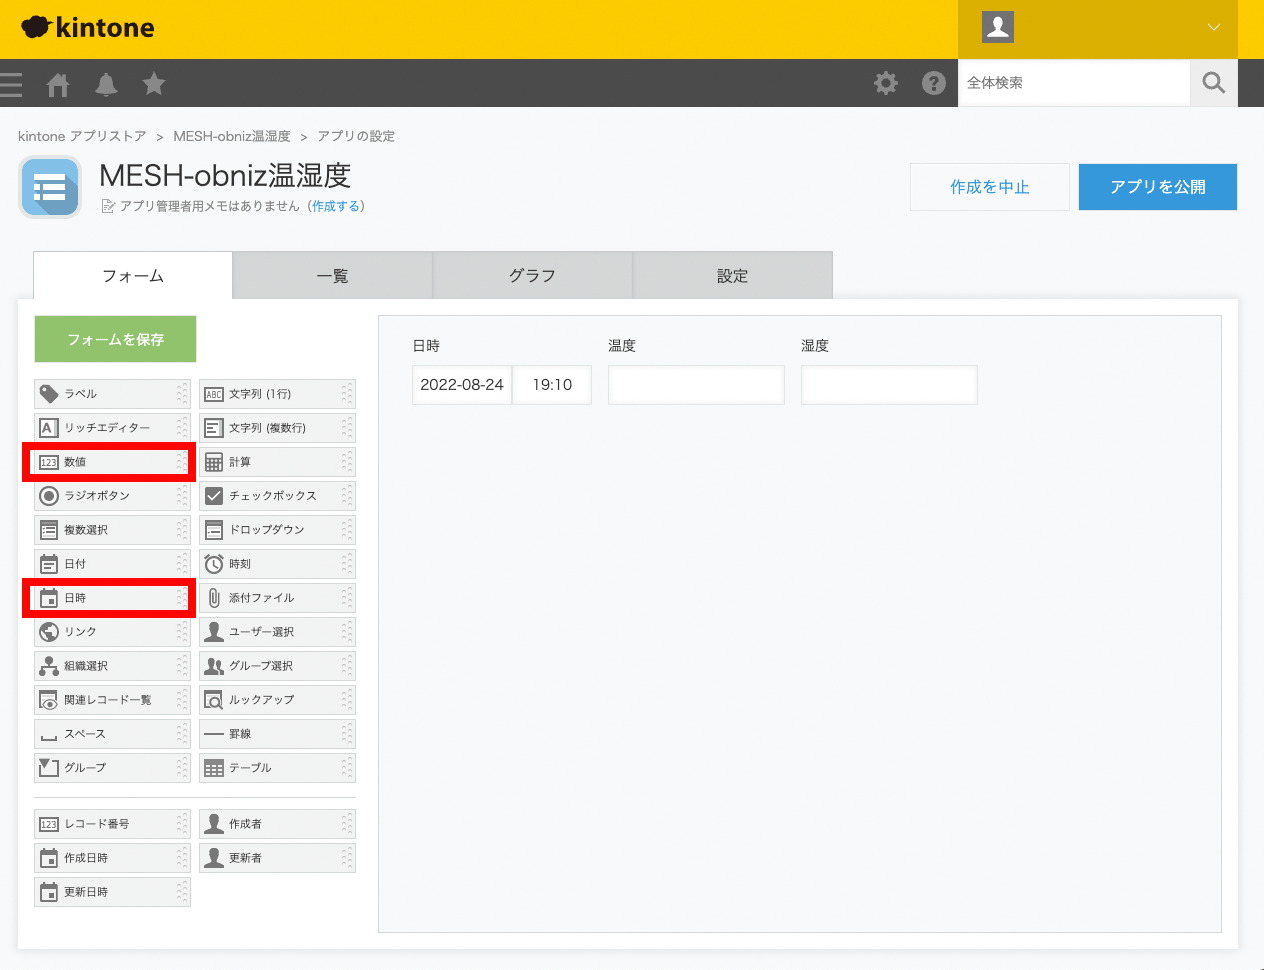The height and width of the screenshot is (970, 1264).
Task: Select the 計算 field element
Action: 277,462
